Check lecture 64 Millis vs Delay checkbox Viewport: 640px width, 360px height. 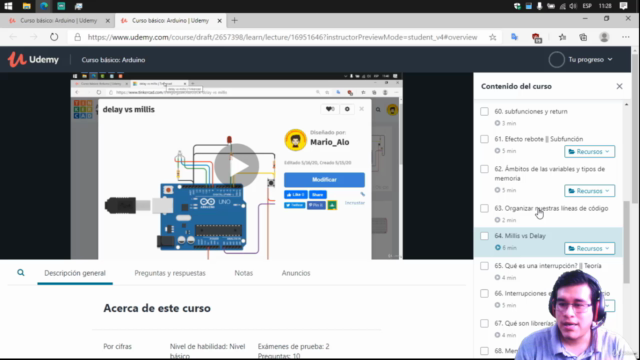[484, 236]
